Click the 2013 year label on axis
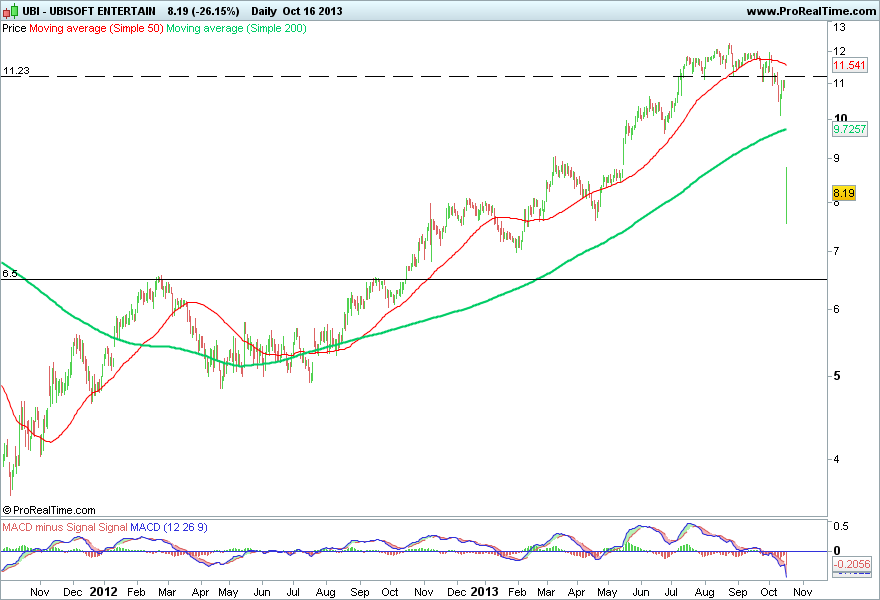 click(x=484, y=592)
